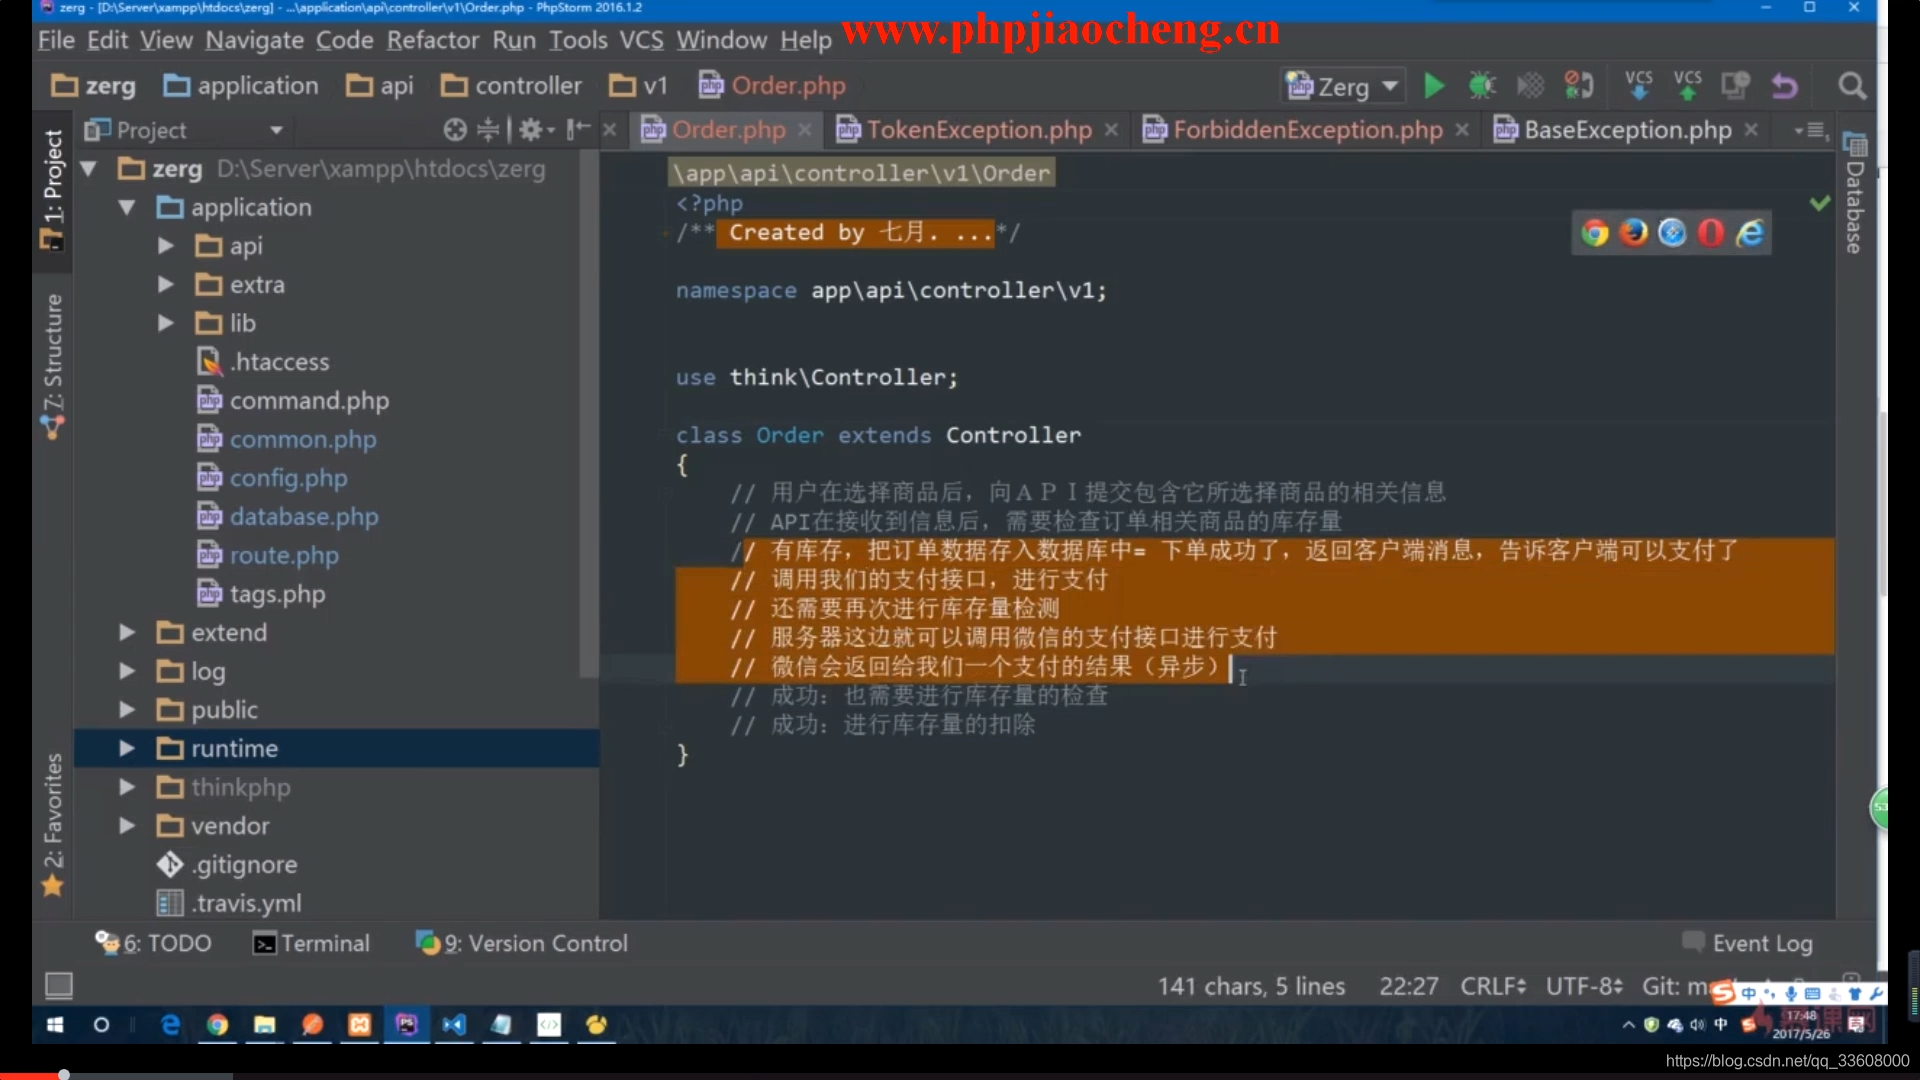Change CRLF line separator in status bar
Viewport: 1920px width, 1080px height.
[1493, 986]
